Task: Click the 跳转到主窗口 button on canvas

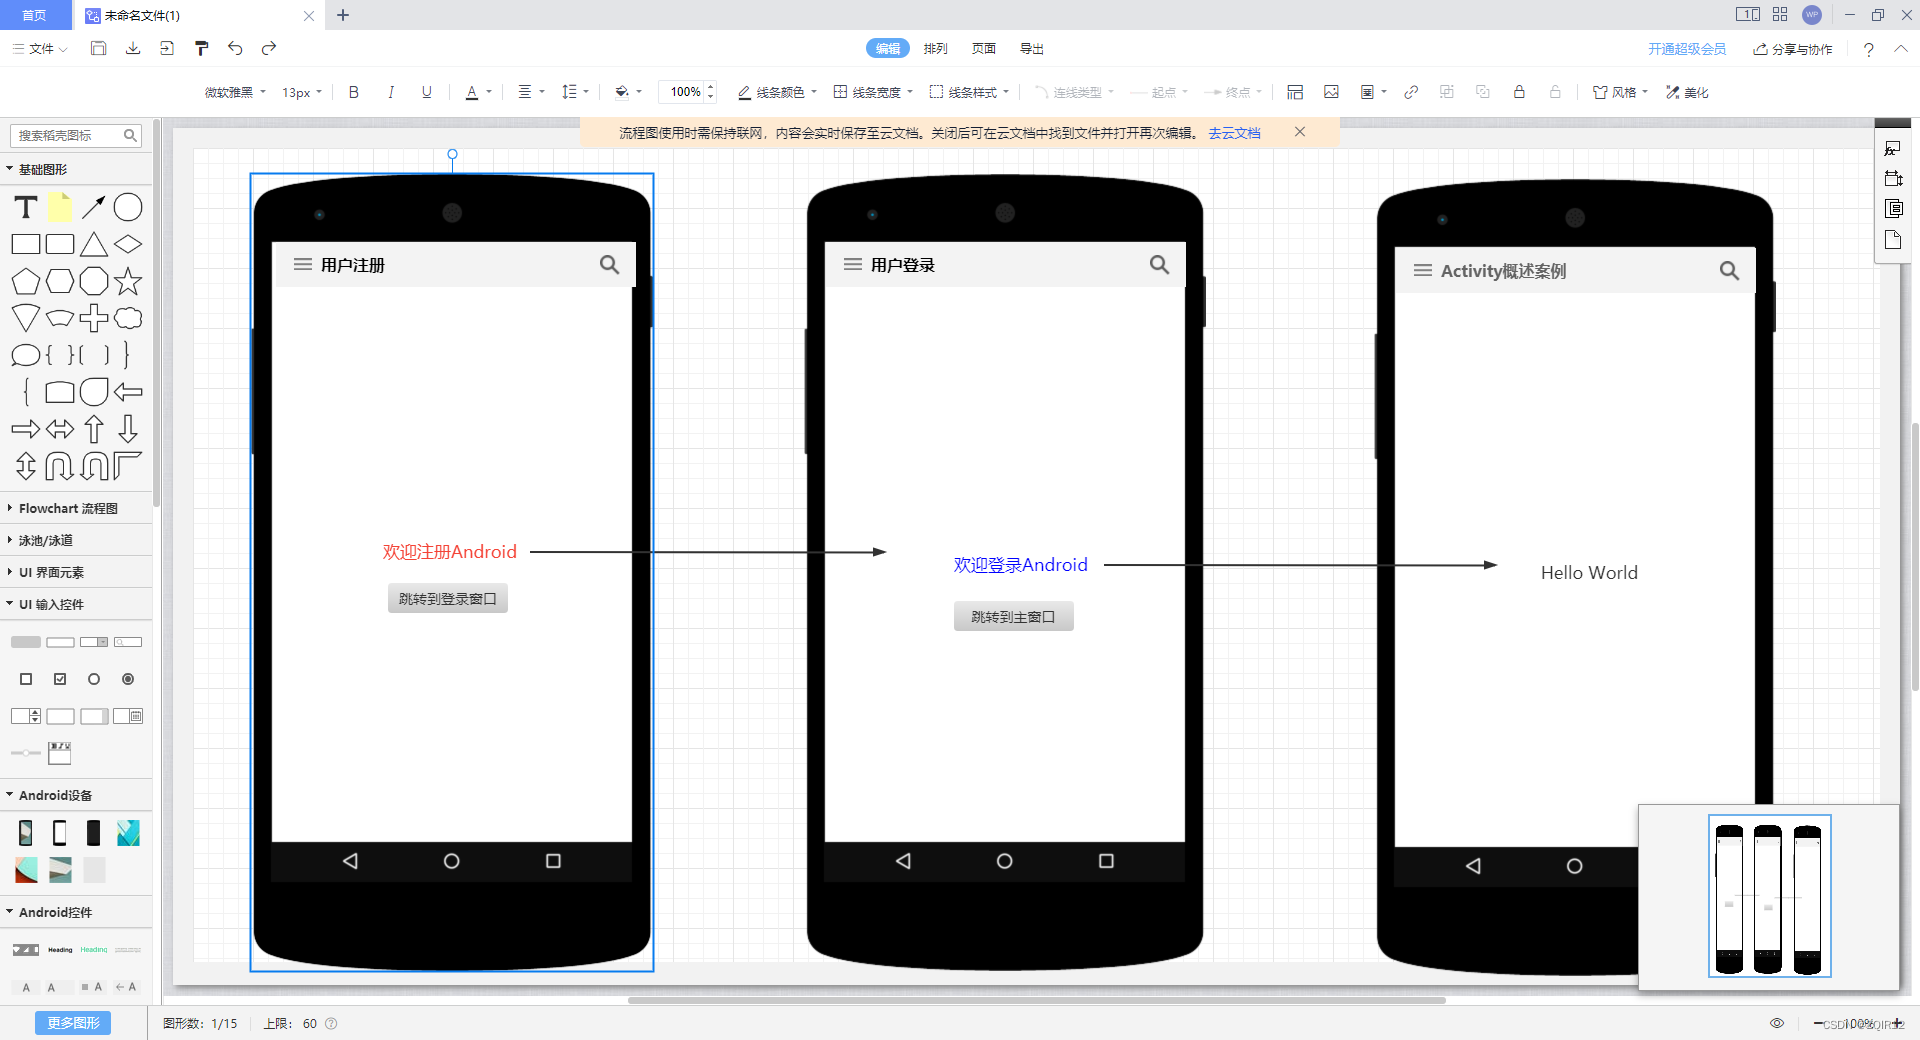Action: coord(1013,616)
